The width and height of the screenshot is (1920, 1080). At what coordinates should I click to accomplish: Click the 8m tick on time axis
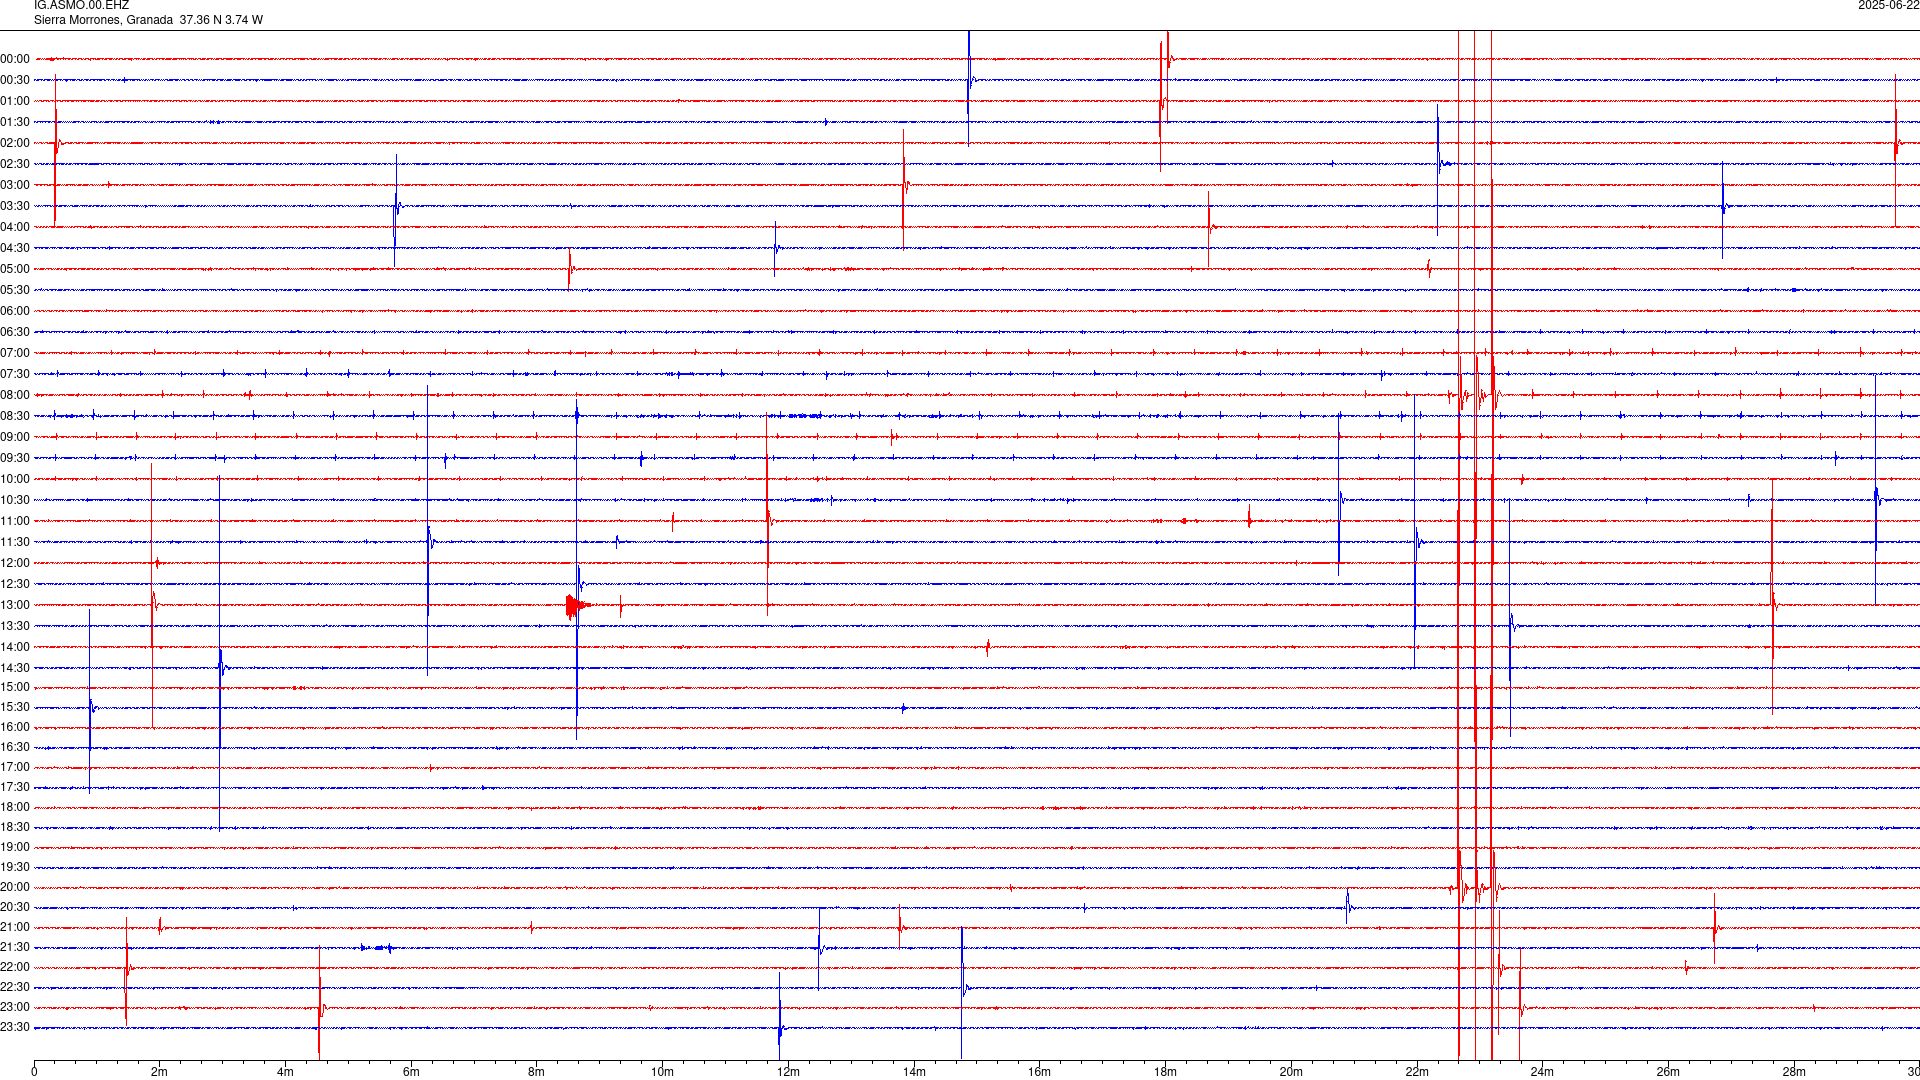pos(537,1072)
